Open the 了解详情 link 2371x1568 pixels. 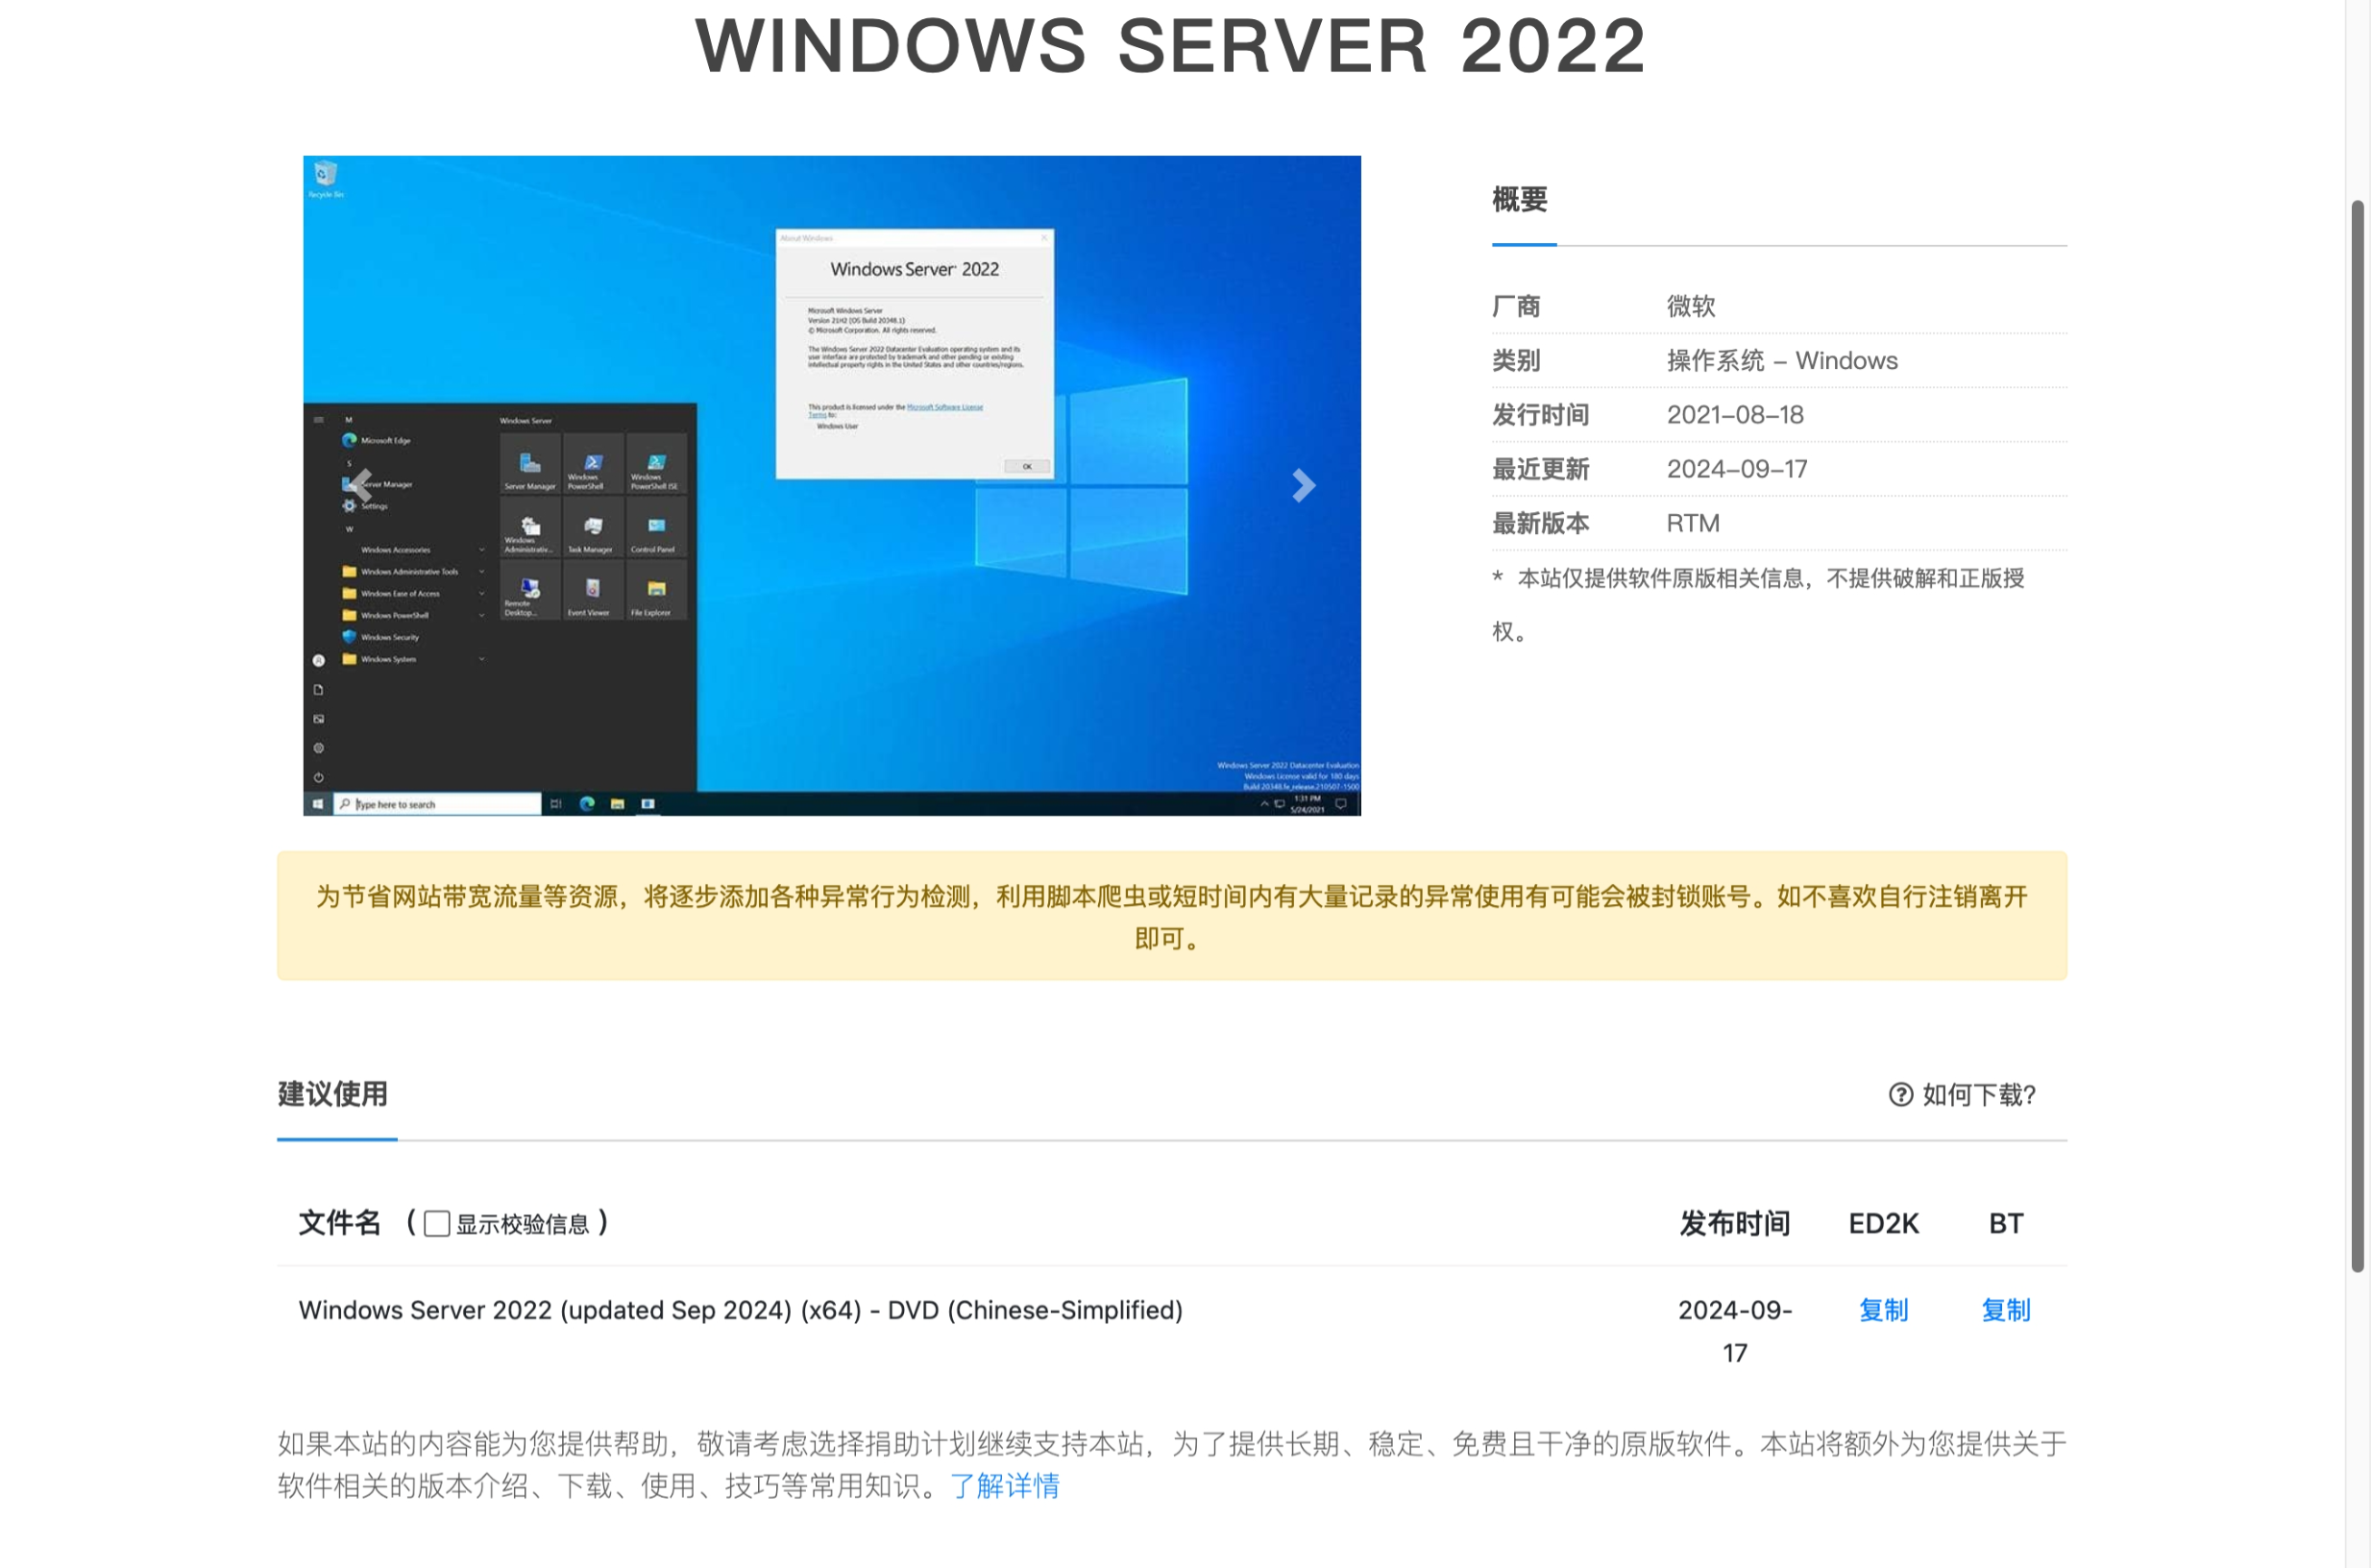pos(1004,1486)
